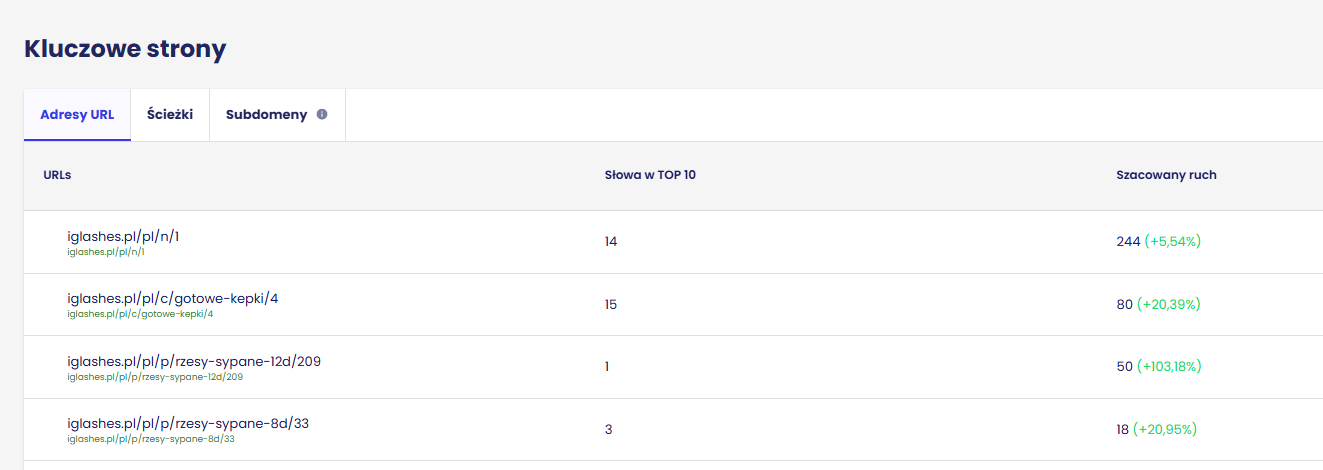1323x470 pixels.
Task: Click the +20,95% traffic change
Action: pos(1164,429)
